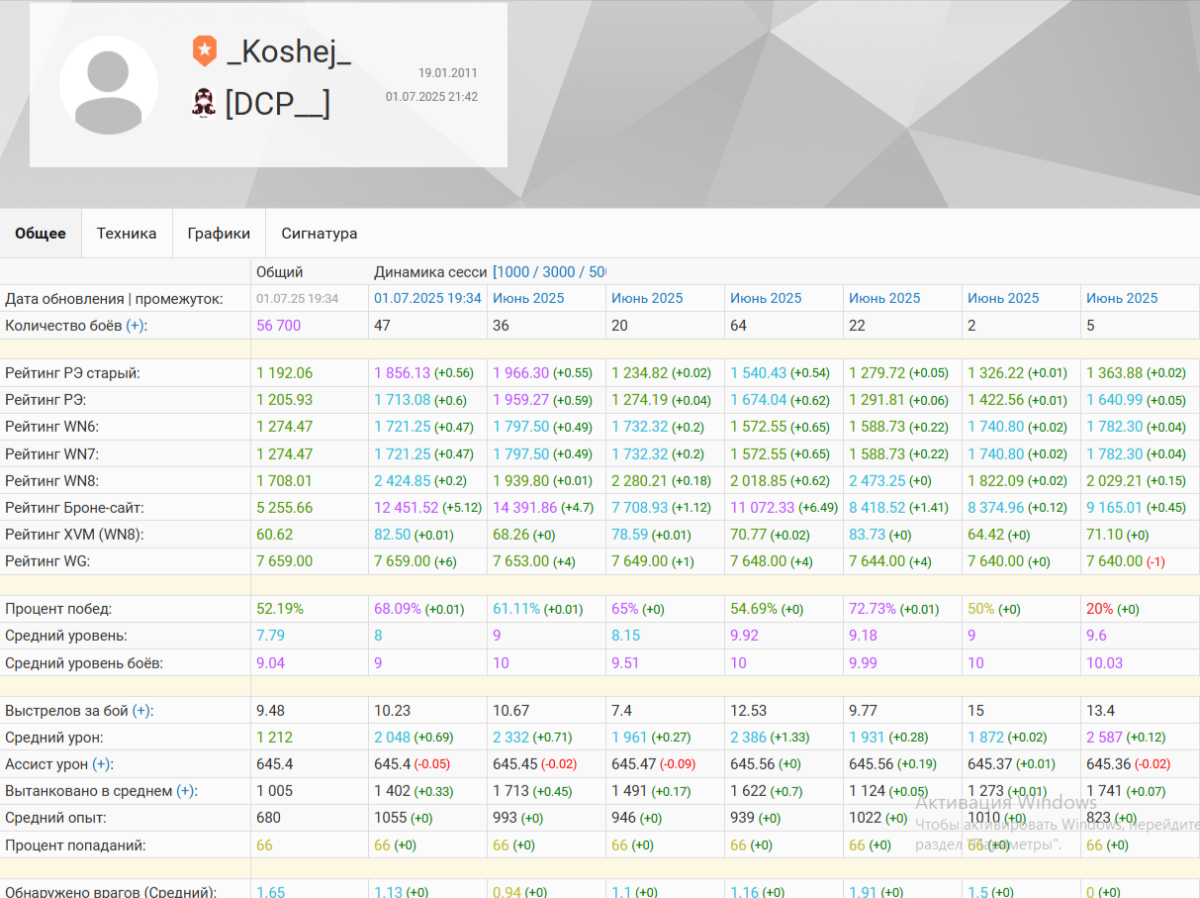Click the DCP__ clan emblem icon

pyautogui.click(x=204, y=102)
